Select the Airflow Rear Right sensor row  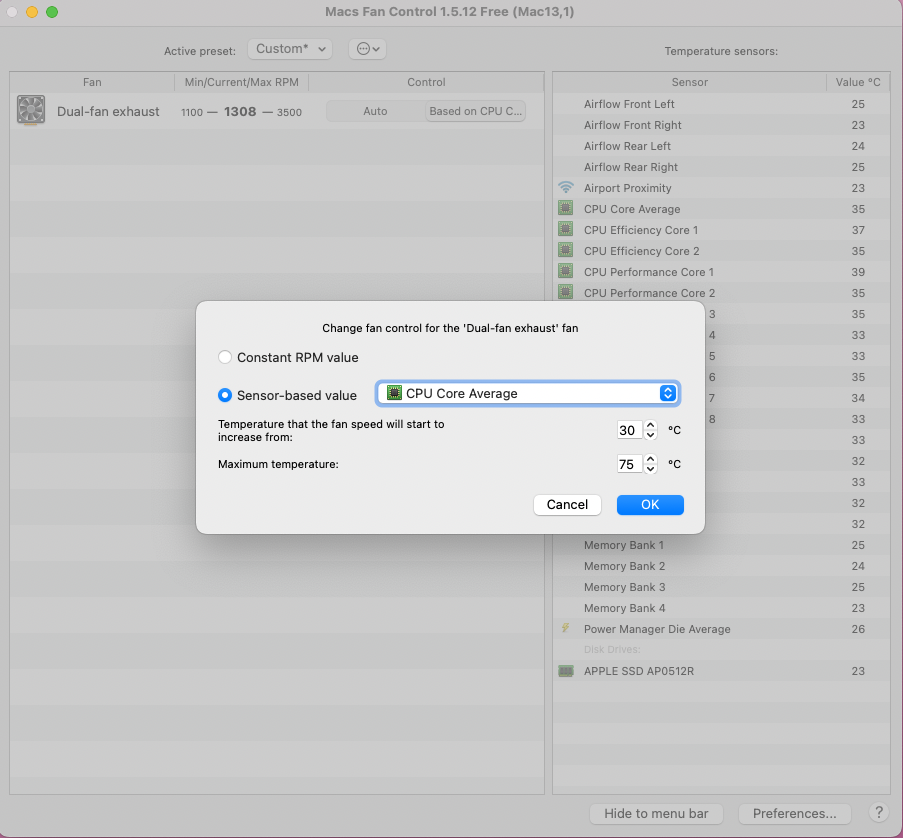pyautogui.click(x=722, y=167)
